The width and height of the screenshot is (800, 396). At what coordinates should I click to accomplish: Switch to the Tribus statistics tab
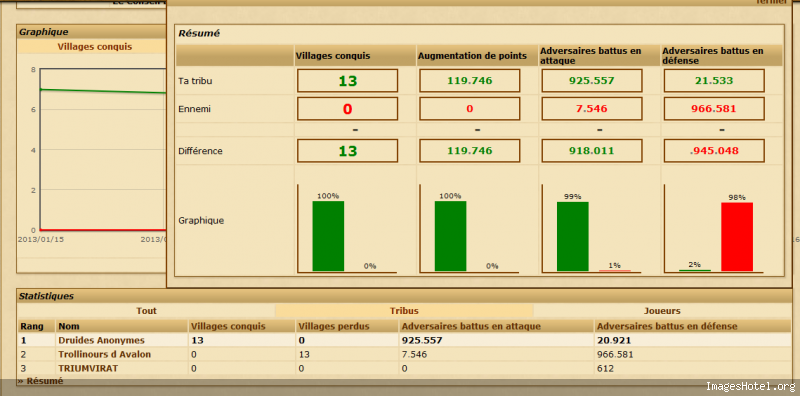404,311
